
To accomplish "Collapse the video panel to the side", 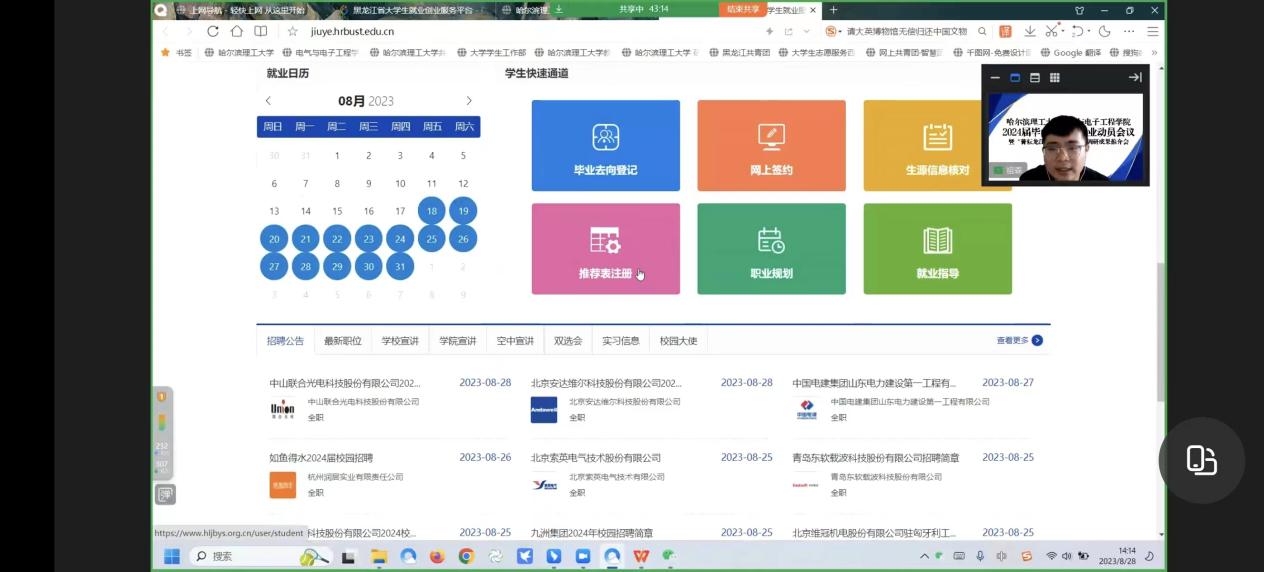I will 1135,78.
